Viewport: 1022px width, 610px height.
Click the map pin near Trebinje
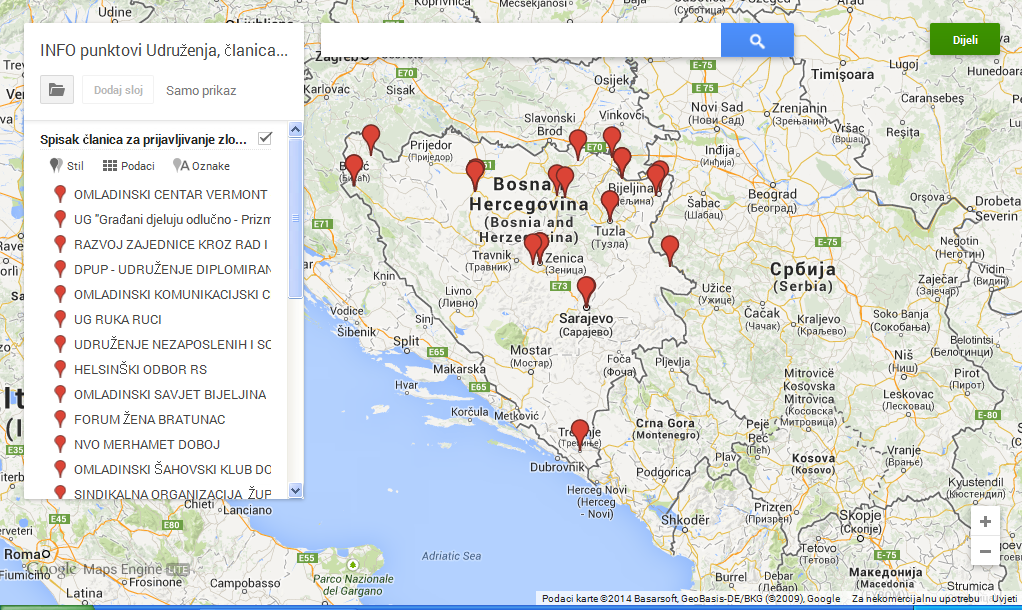(579, 431)
